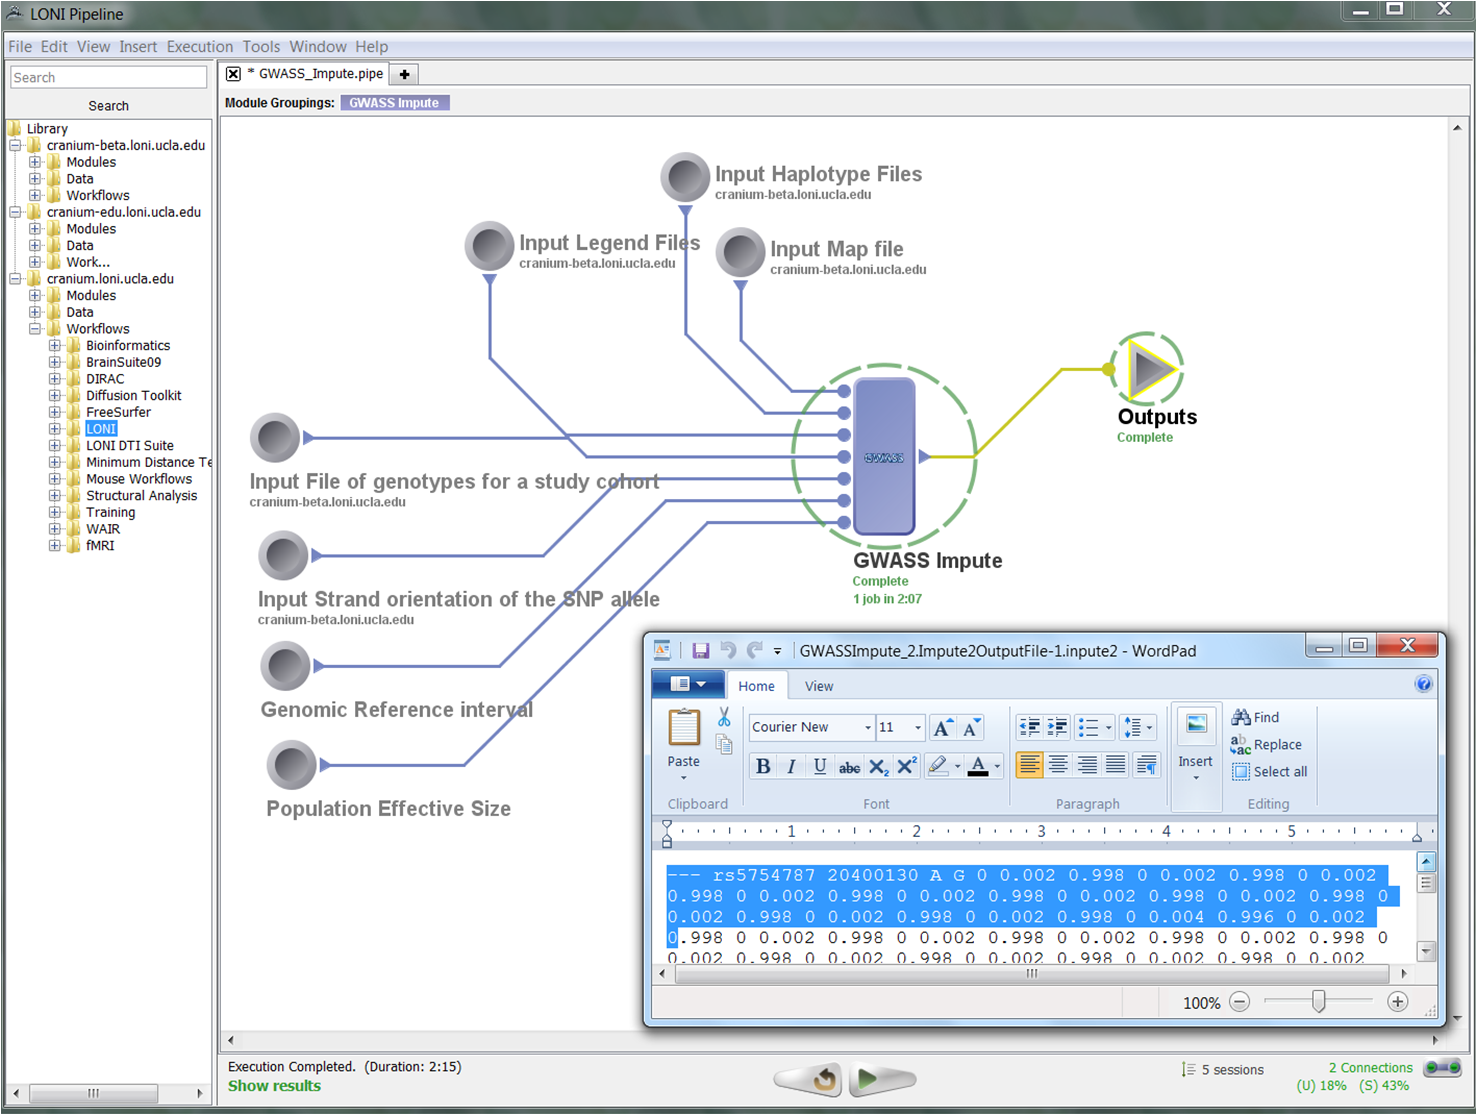Toggle underline formatting in WordPad
1477x1115 pixels.
(x=820, y=767)
